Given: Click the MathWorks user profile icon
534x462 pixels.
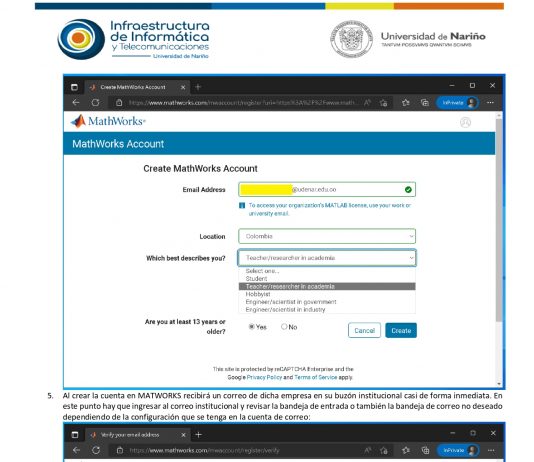Looking at the screenshot, I should [465, 122].
